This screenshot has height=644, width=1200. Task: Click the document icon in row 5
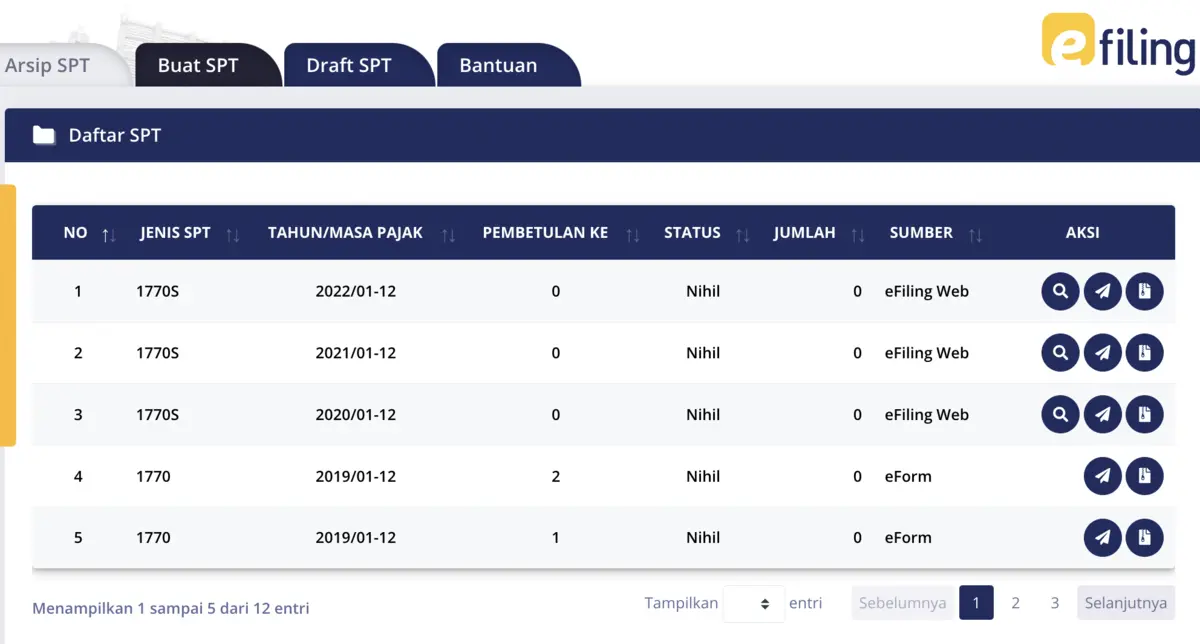coord(1145,538)
